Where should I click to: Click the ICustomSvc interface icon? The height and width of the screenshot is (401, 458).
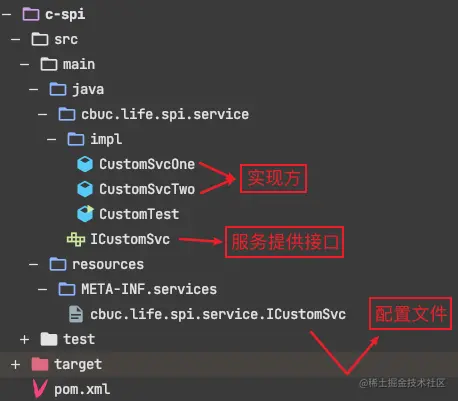tap(76, 239)
